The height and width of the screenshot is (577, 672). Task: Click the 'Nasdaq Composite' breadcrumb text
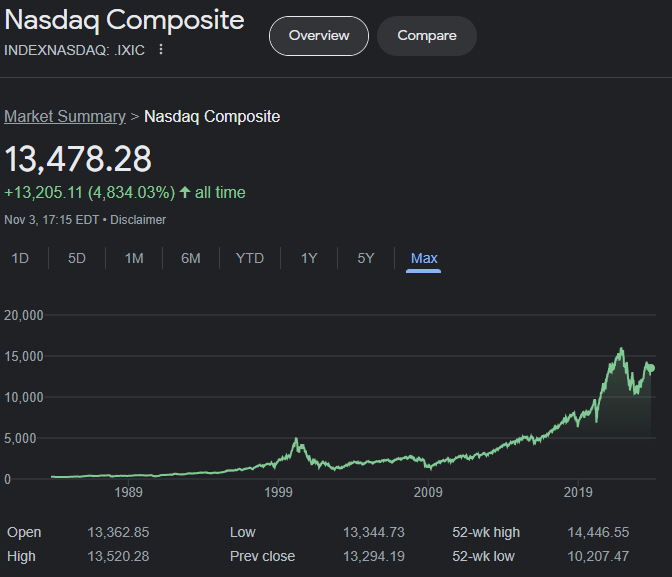point(212,117)
